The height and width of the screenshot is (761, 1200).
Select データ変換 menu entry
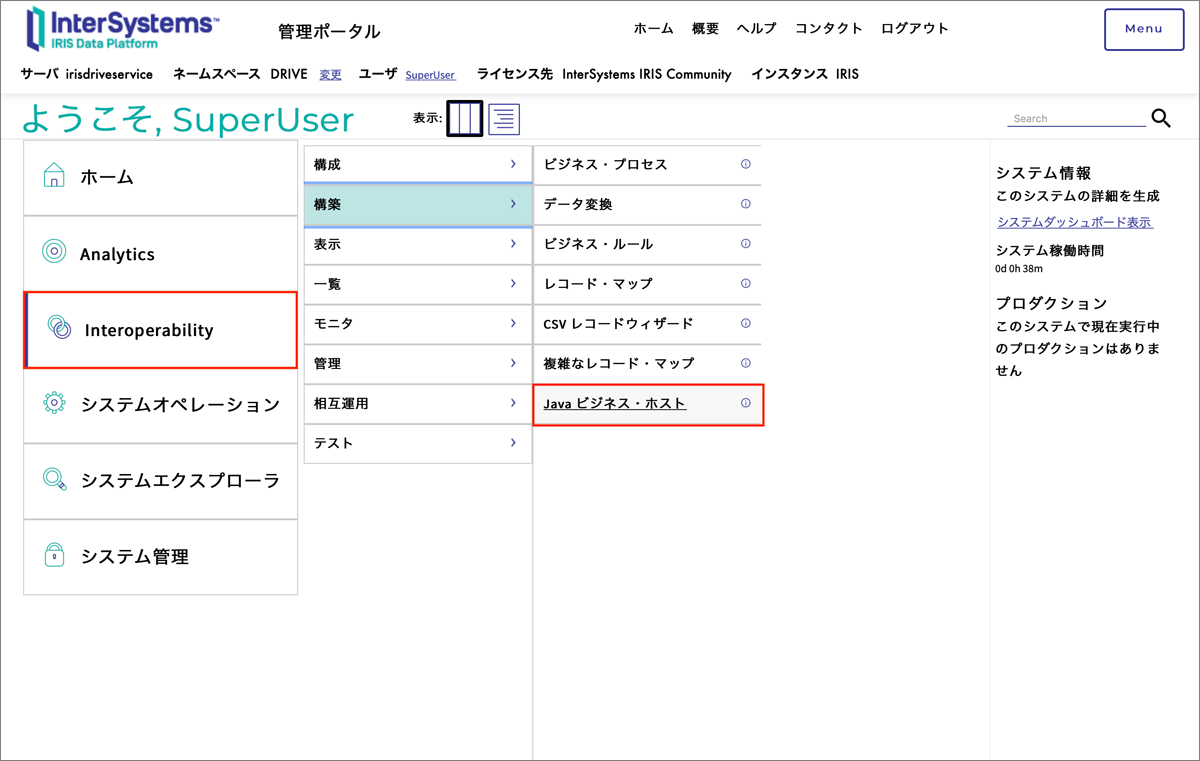coord(578,204)
